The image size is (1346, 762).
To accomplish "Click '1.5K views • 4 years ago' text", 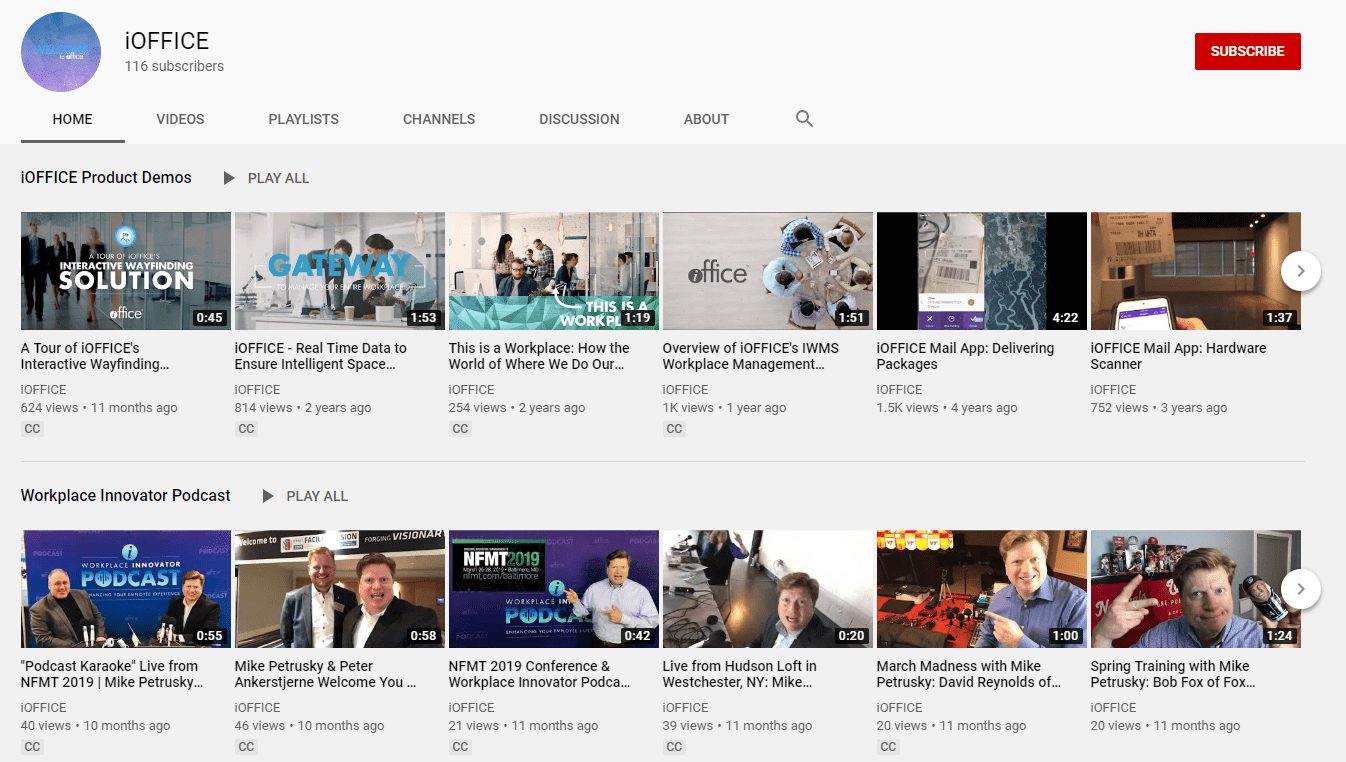I will tap(947, 408).
